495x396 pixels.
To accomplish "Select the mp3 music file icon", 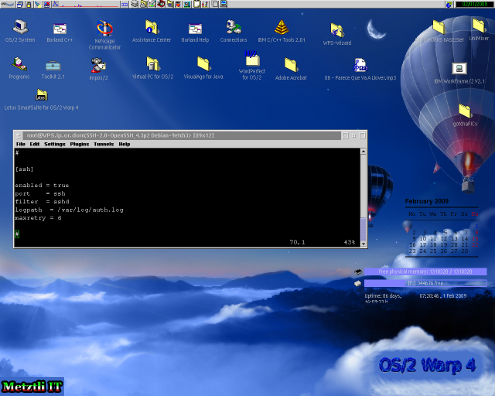I will [x=360, y=65].
